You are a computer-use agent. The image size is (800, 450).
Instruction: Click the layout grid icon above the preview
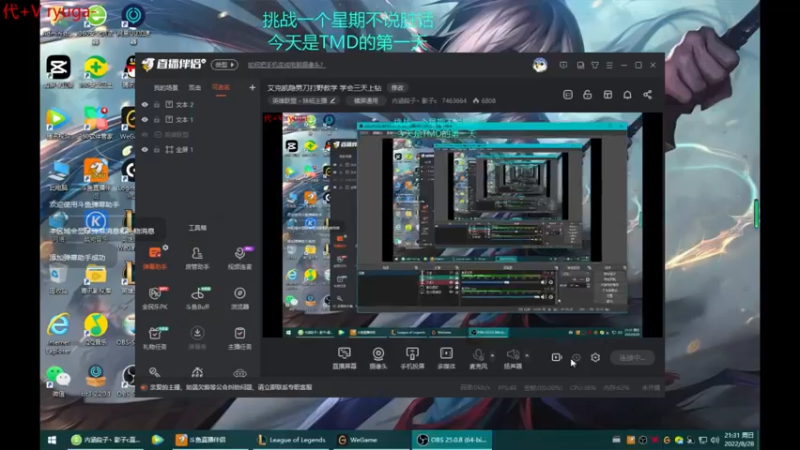coord(608,95)
